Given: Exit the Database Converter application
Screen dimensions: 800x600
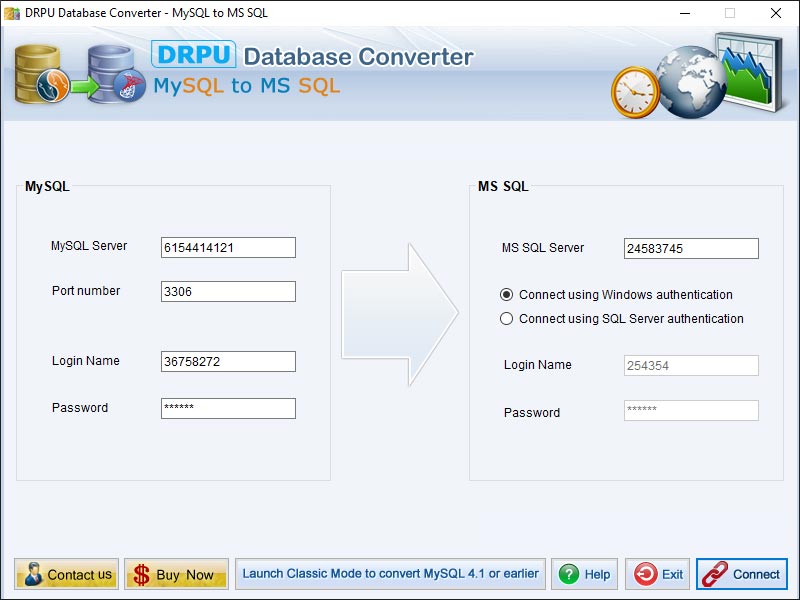Looking at the screenshot, I should pos(657,574).
